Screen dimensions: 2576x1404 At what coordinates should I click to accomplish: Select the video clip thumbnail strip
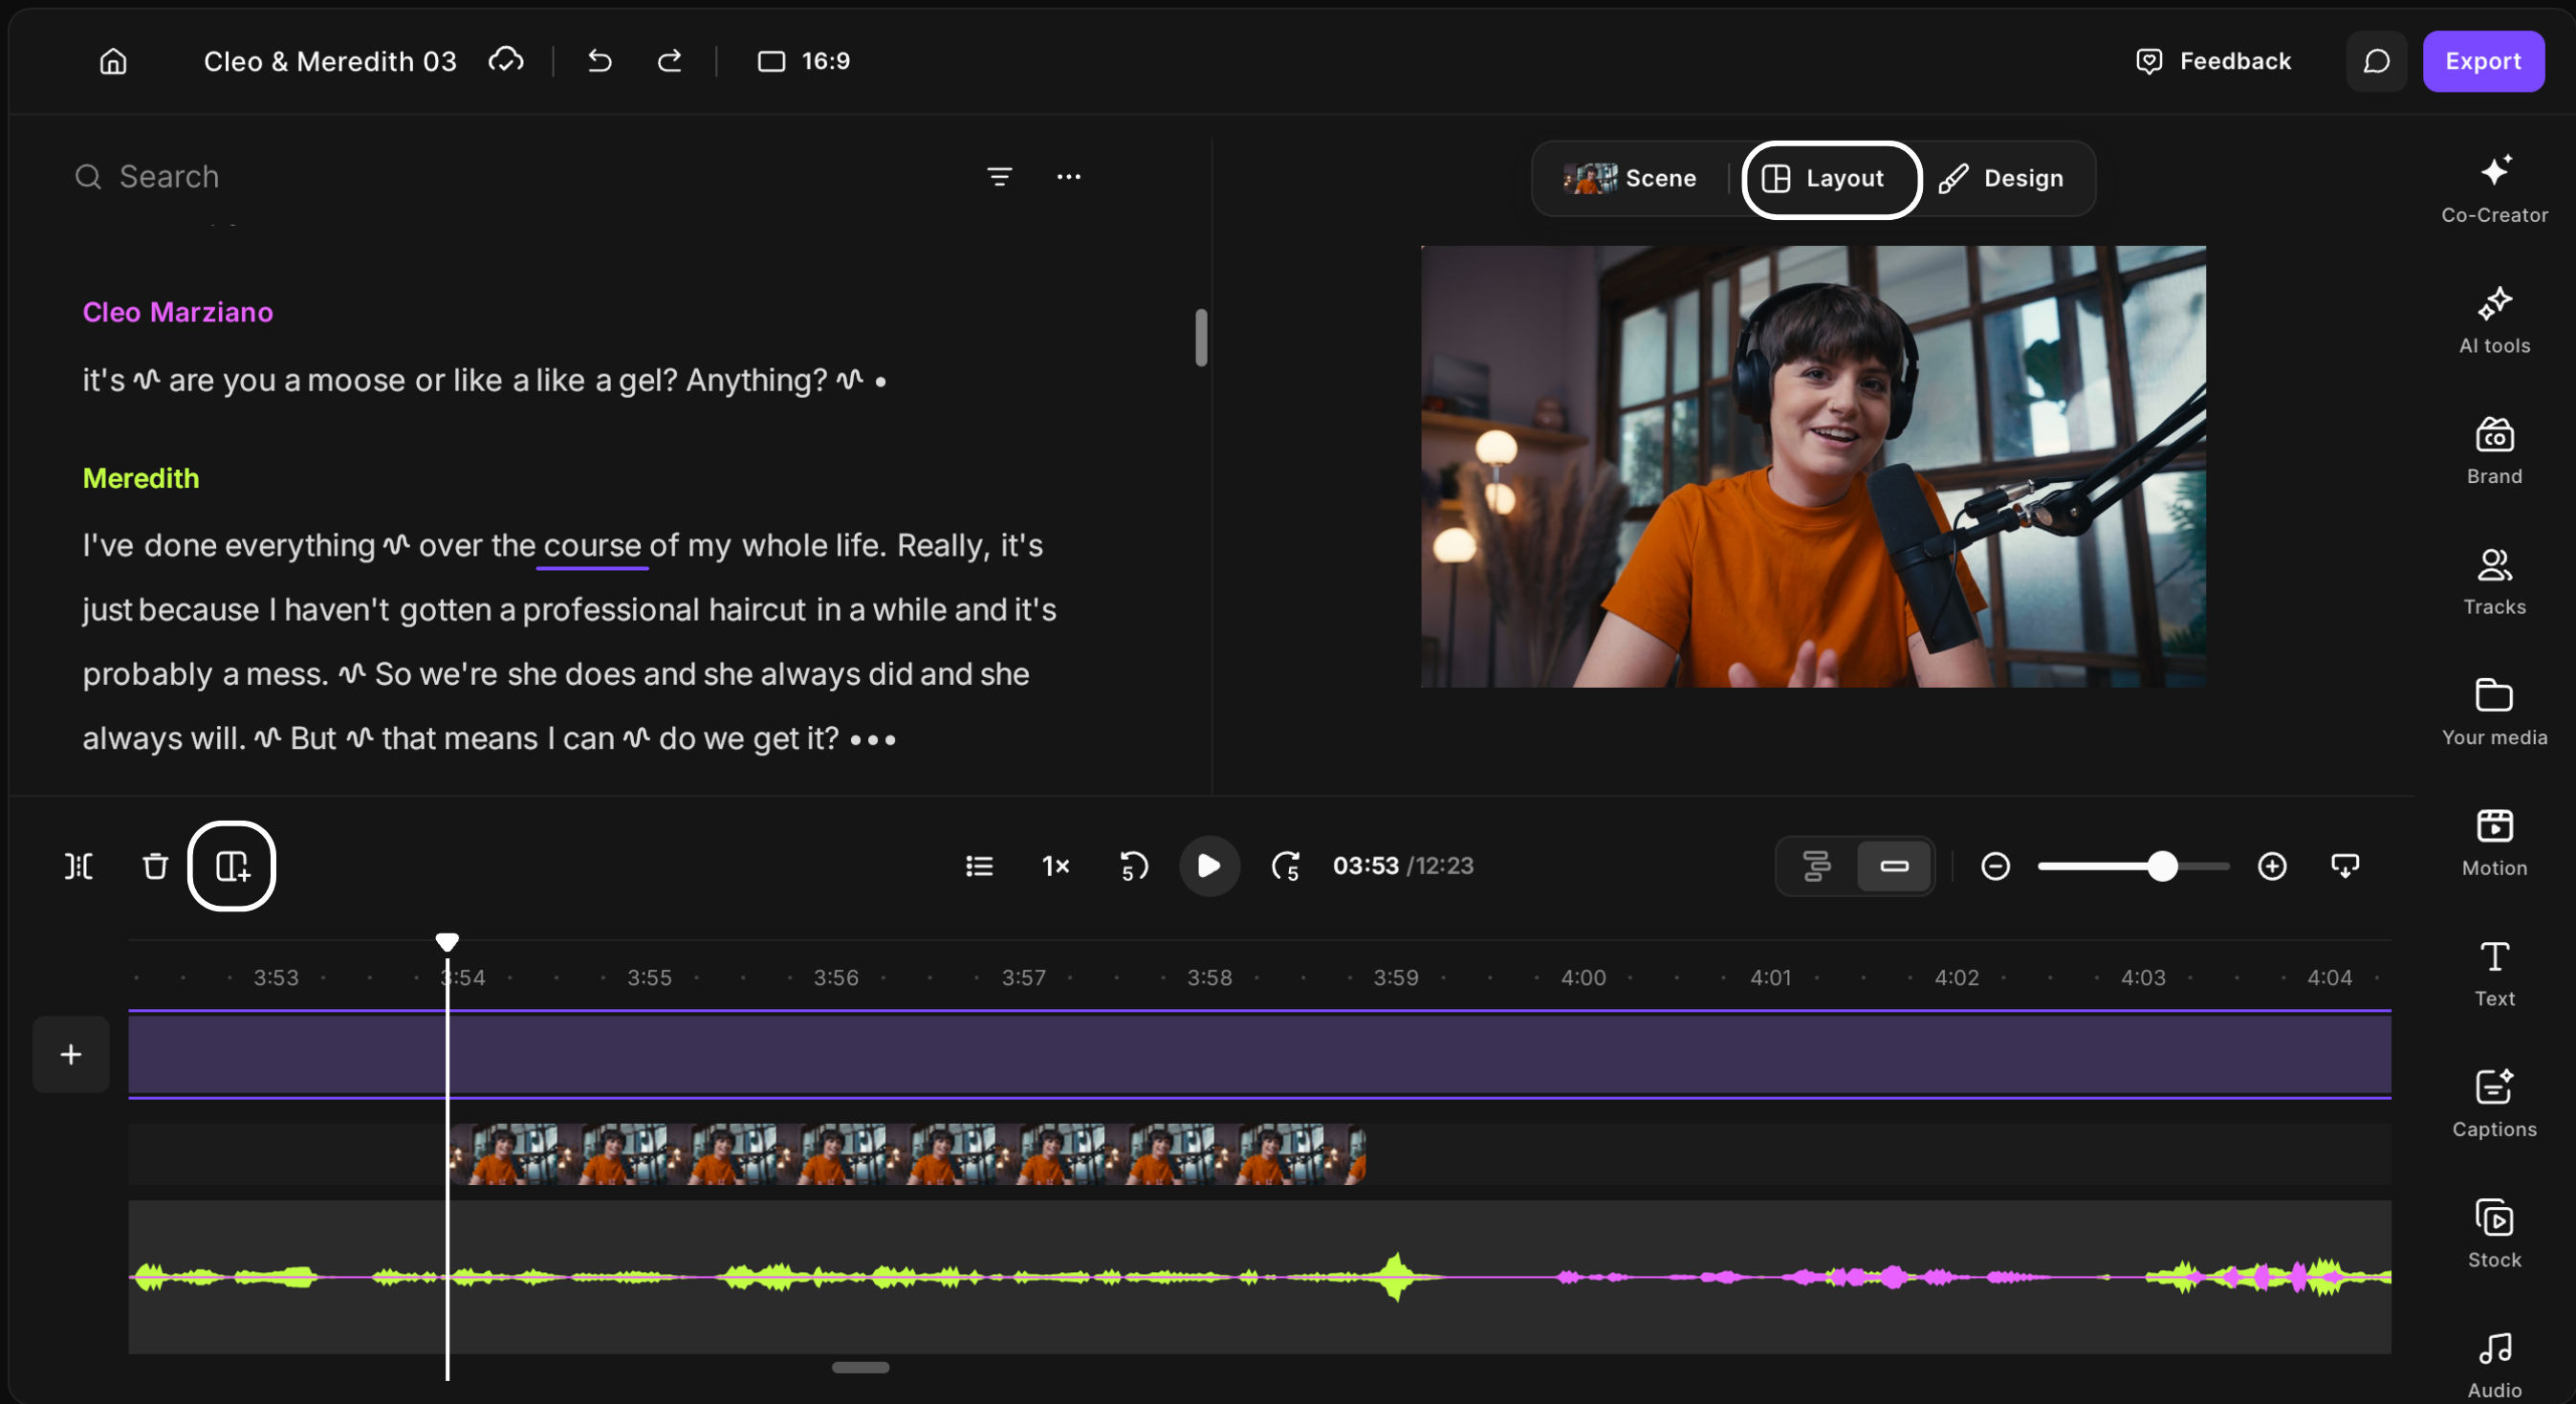[x=907, y=1154]
